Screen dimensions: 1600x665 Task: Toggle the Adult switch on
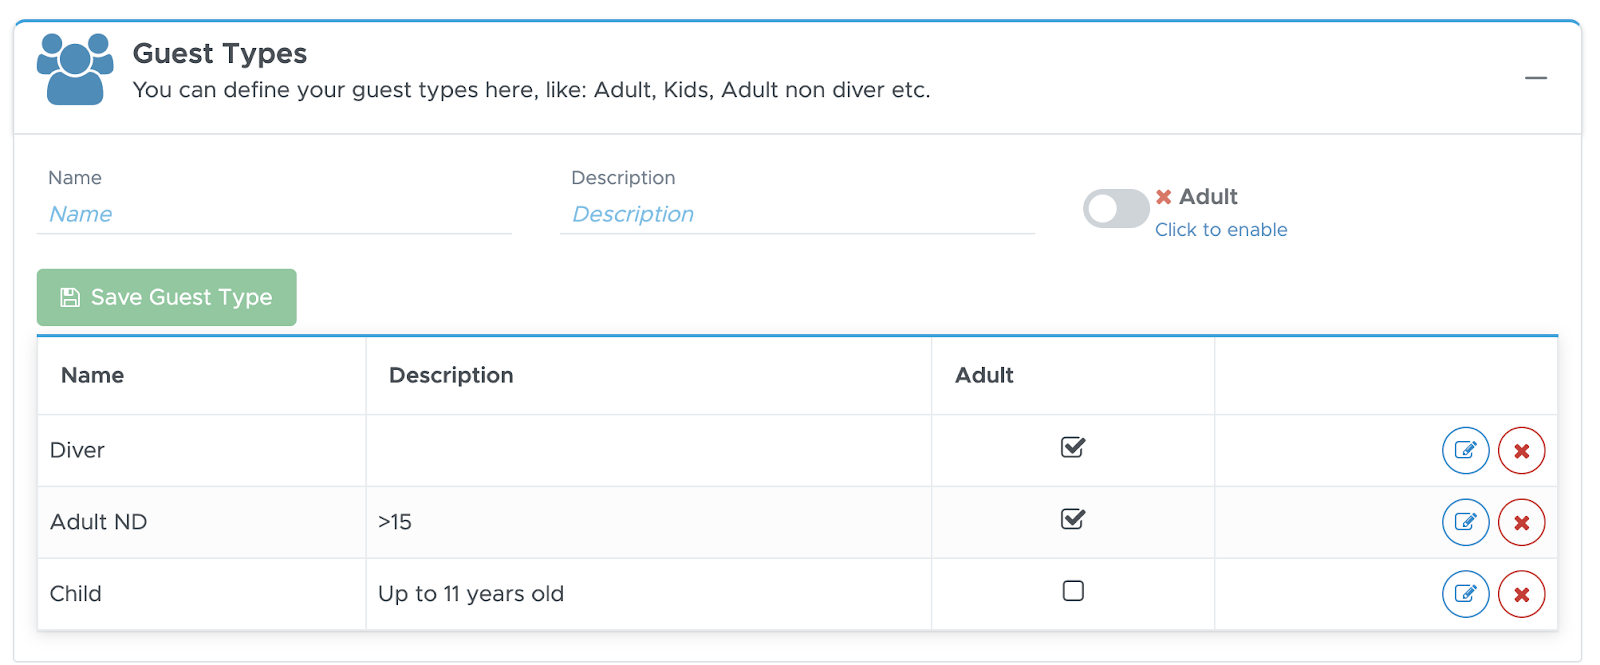click(1116, 209)
